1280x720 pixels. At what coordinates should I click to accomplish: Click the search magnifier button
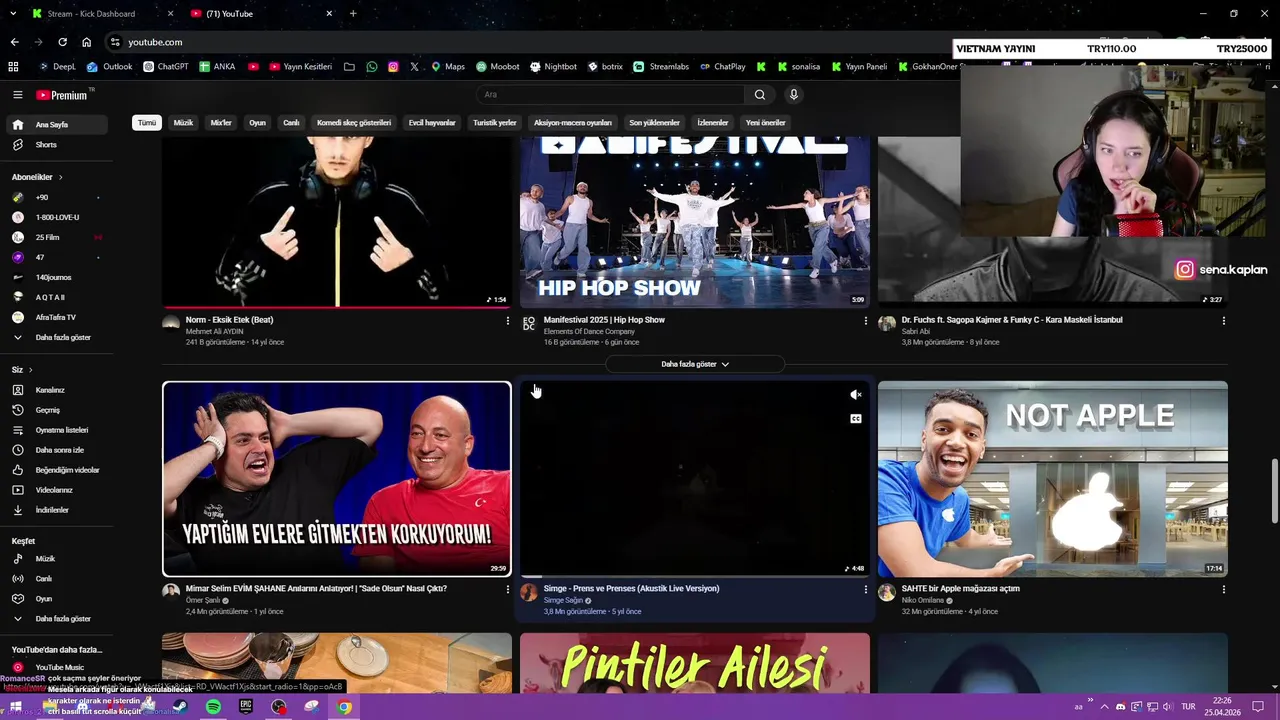click(760, 95)
